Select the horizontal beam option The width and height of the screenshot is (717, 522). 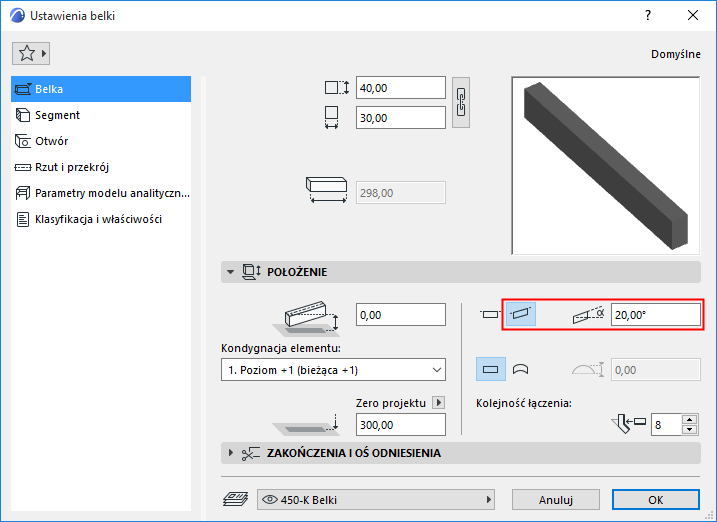click(x=490, y=314)
